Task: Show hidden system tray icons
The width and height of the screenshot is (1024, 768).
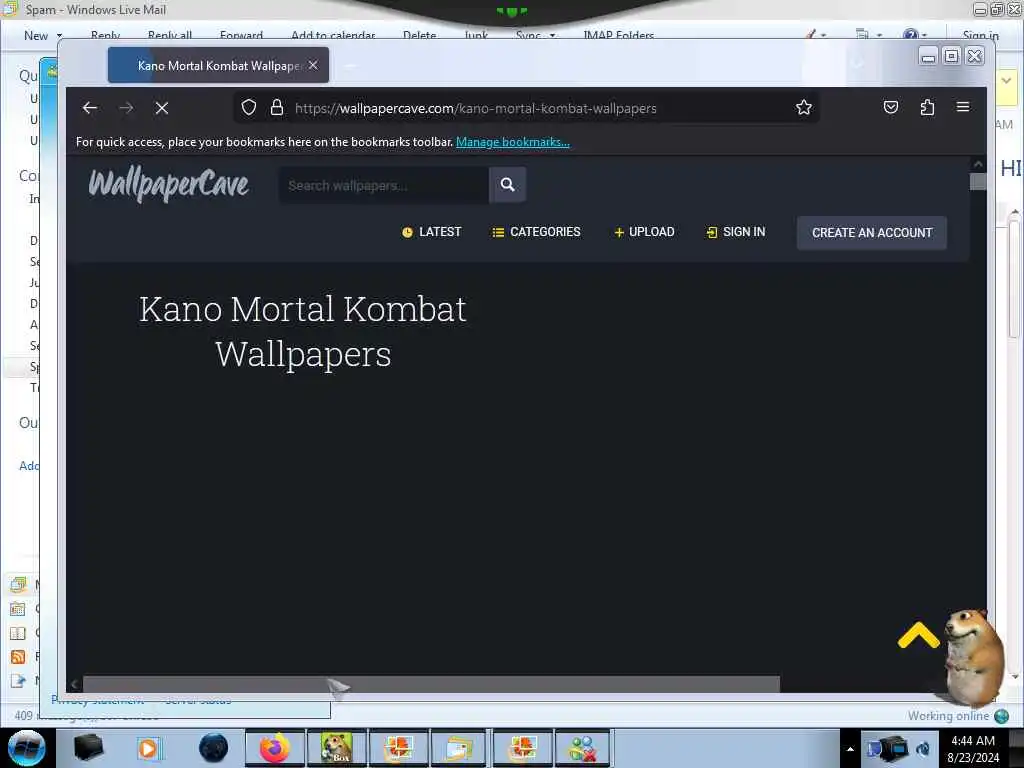Action: [x=850, y=749]
